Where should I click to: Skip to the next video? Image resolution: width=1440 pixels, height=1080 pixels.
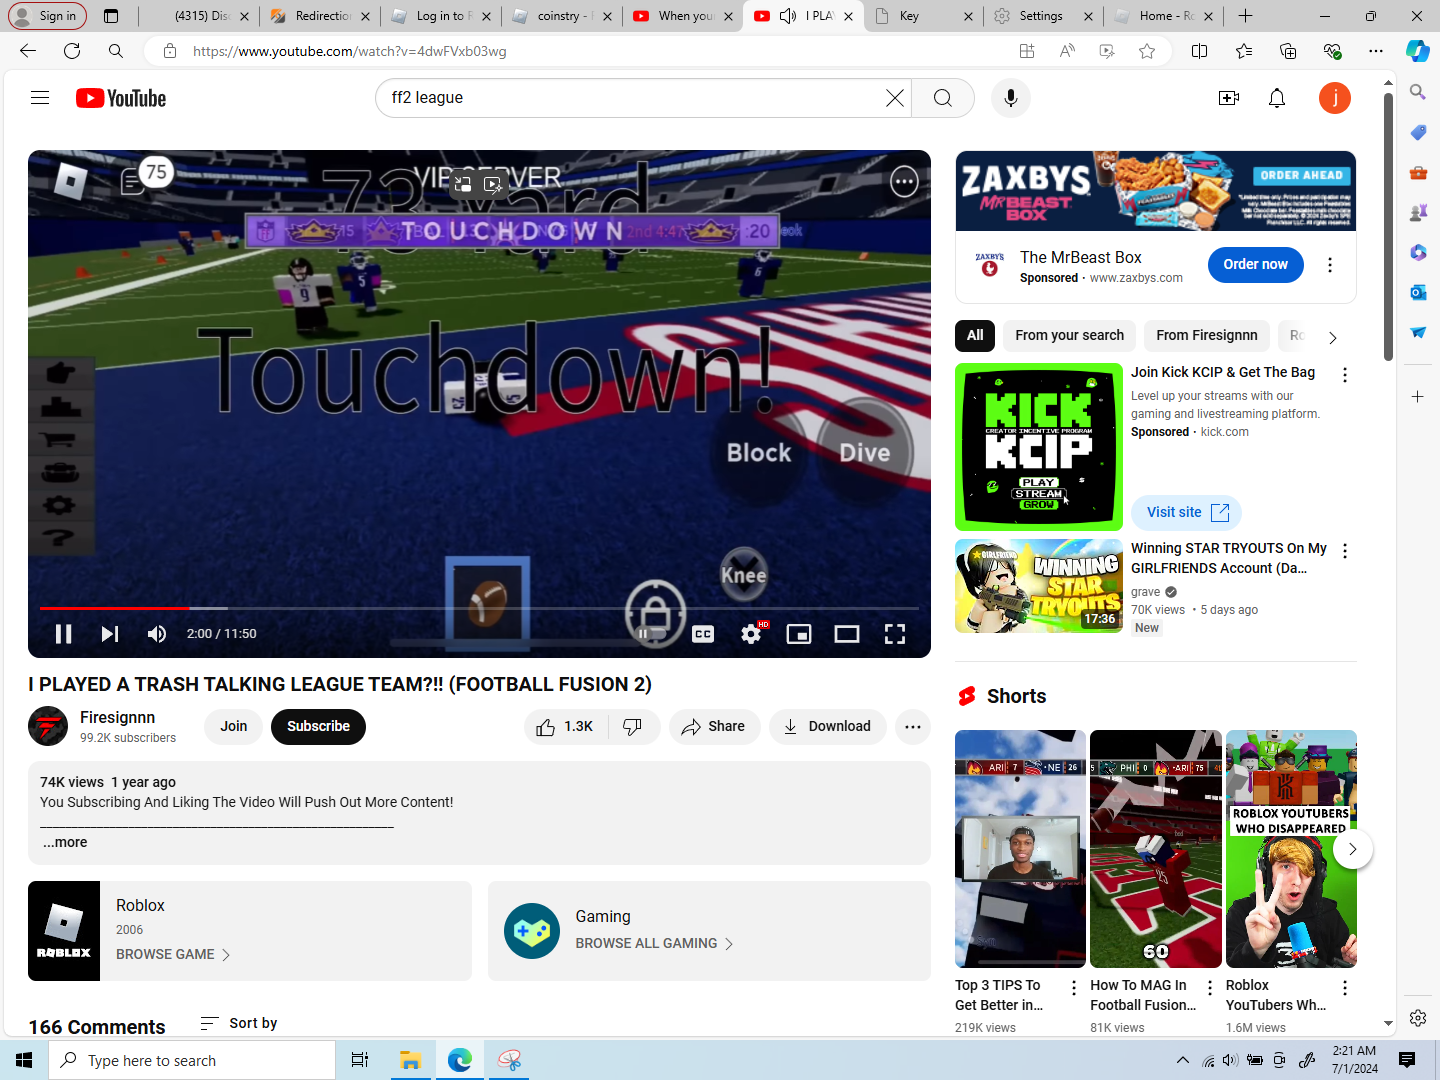[x=110, y=634]
